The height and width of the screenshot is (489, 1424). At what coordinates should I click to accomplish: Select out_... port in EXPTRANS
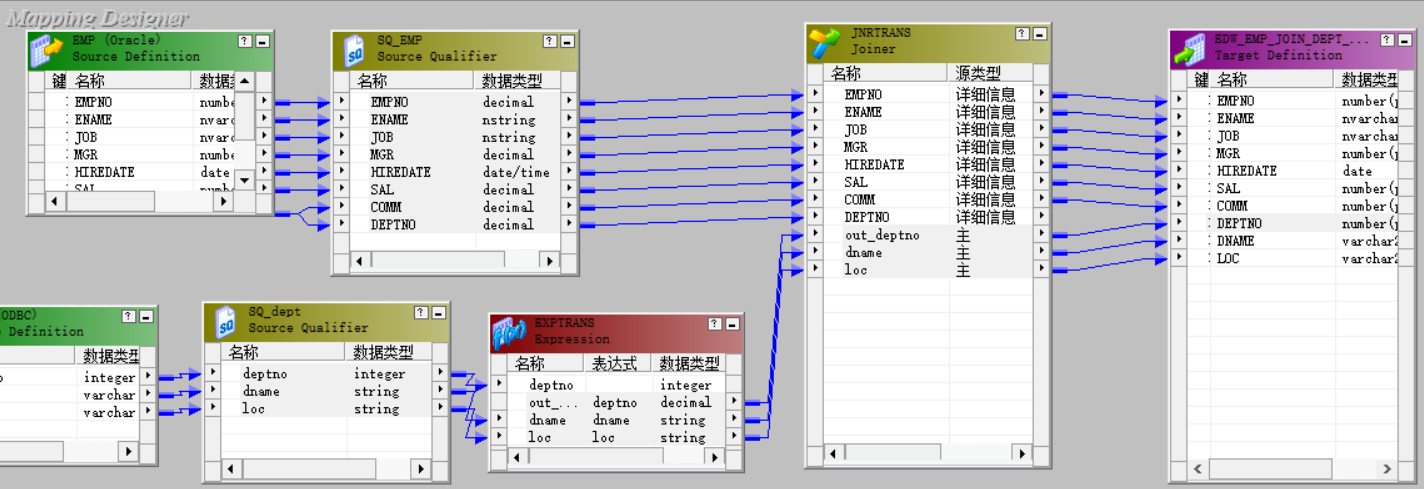point(616,403)
